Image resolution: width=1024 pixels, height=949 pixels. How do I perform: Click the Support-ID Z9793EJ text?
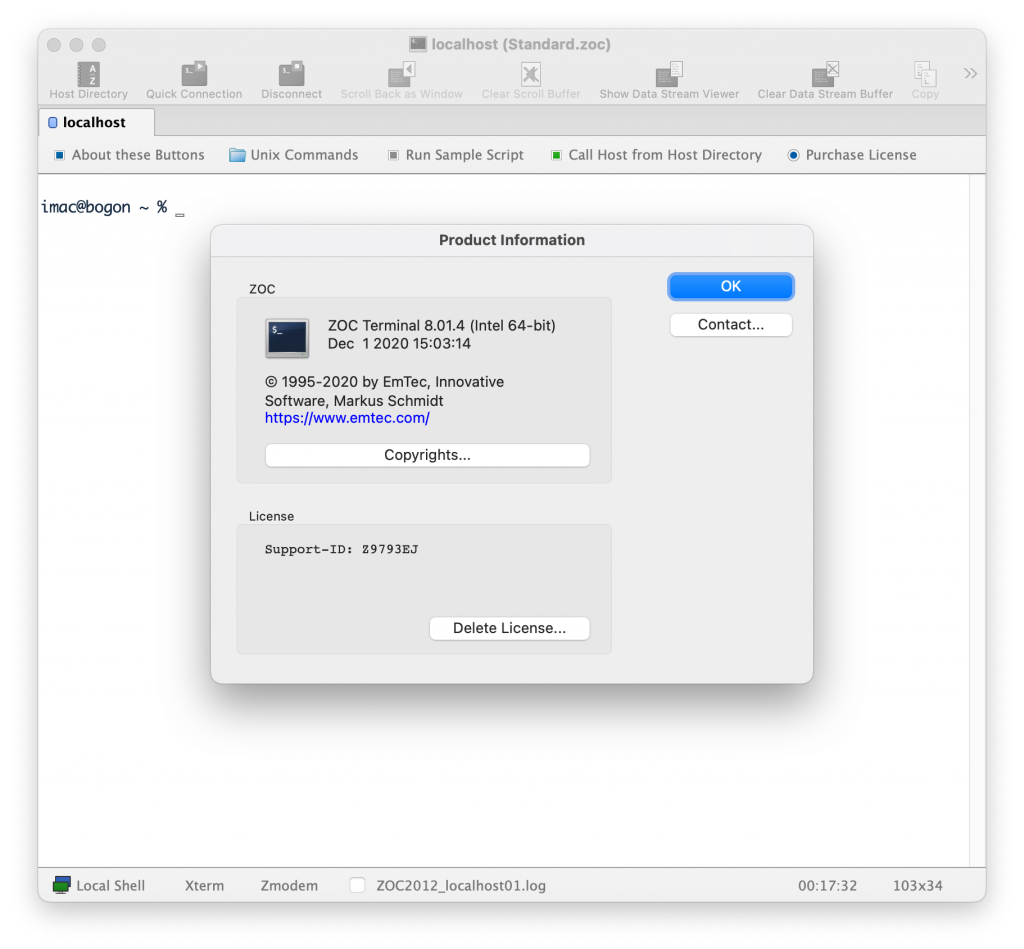tap(341, 549)
